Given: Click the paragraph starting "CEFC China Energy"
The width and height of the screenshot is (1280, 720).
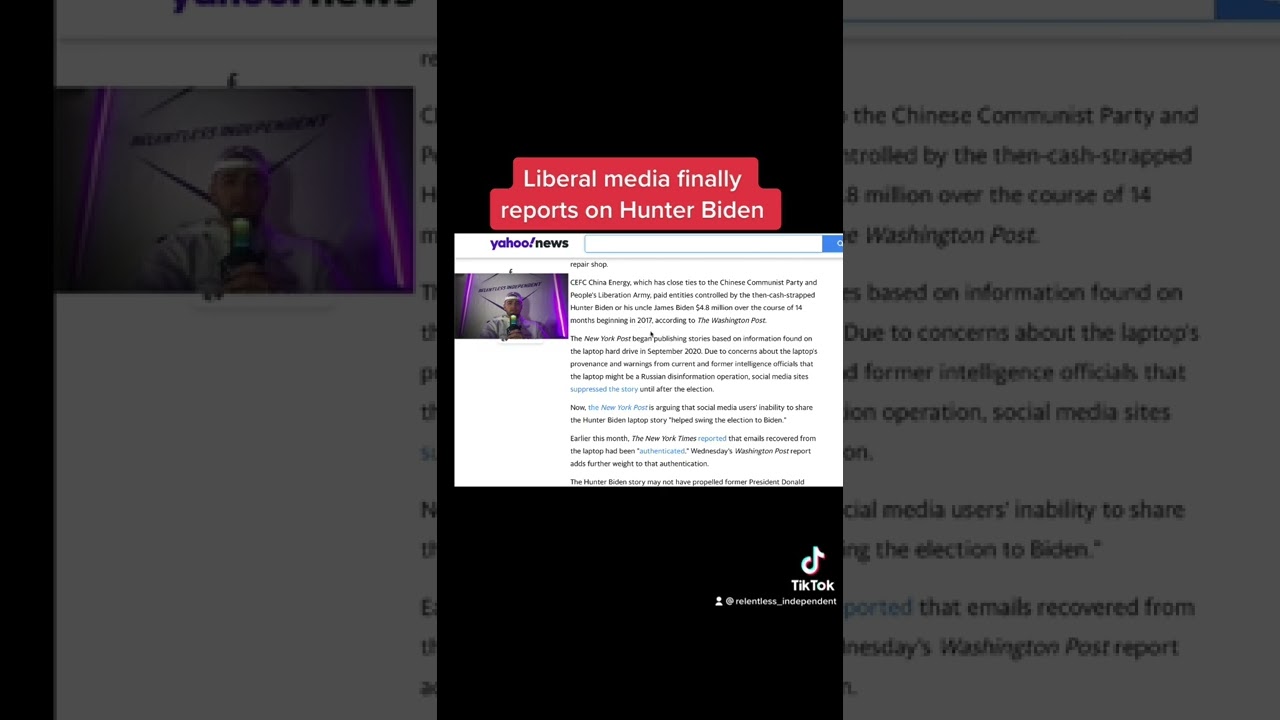Looking at the screenshot, I should point(694,301).
